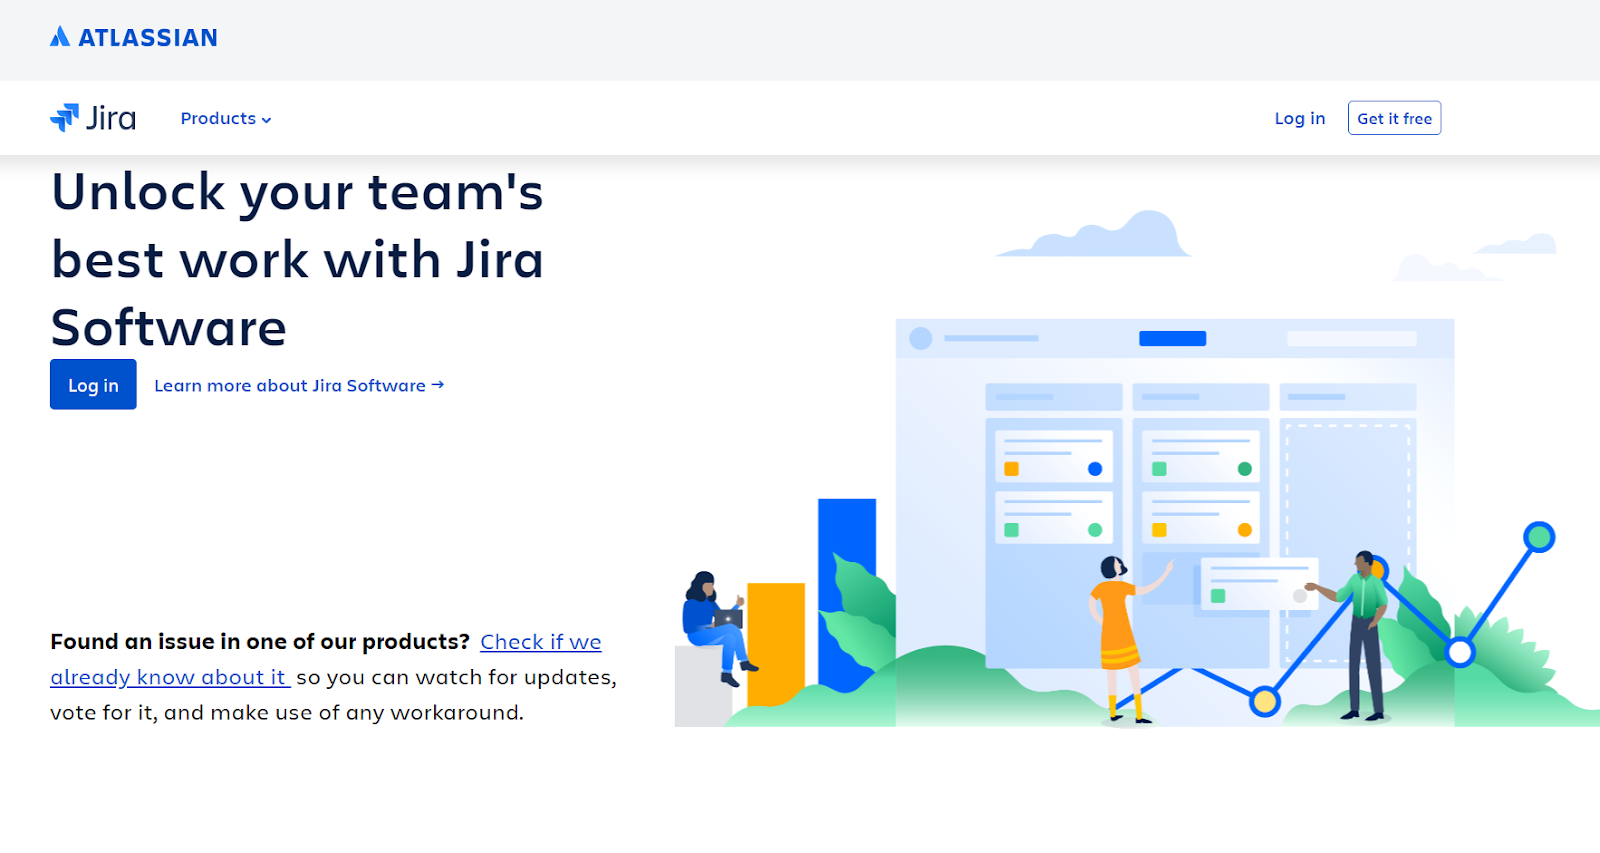The height and width of the screenshot is (853, 1600).
Task: Click the headline Unlock your team's best work
Action: (298, 260)
